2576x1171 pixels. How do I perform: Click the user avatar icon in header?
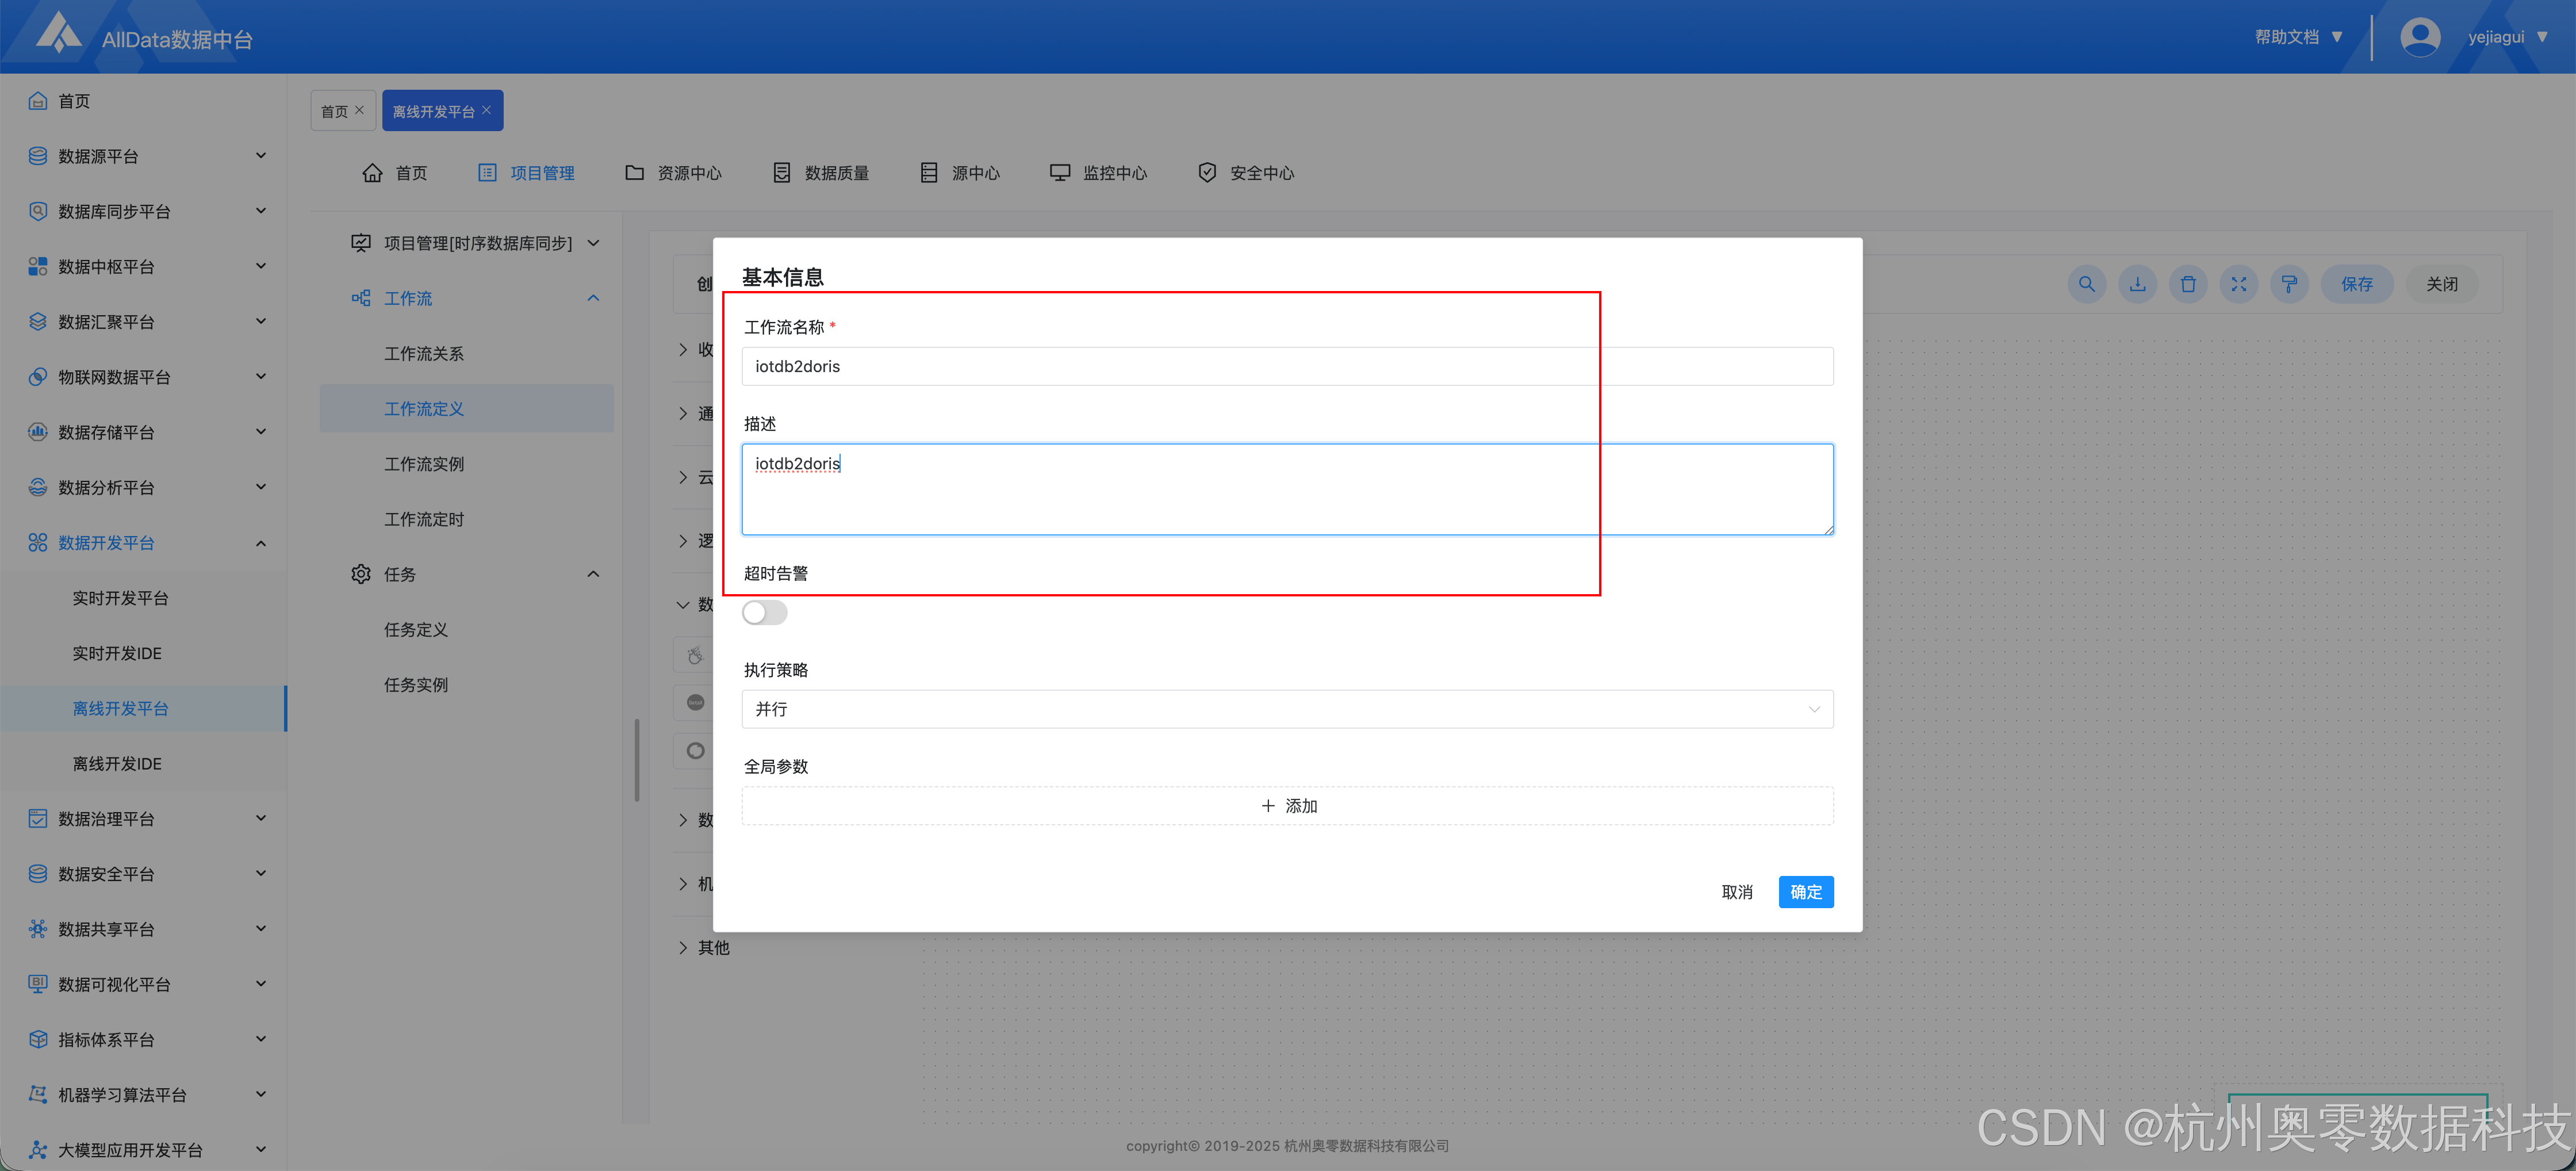(2420, 37)
